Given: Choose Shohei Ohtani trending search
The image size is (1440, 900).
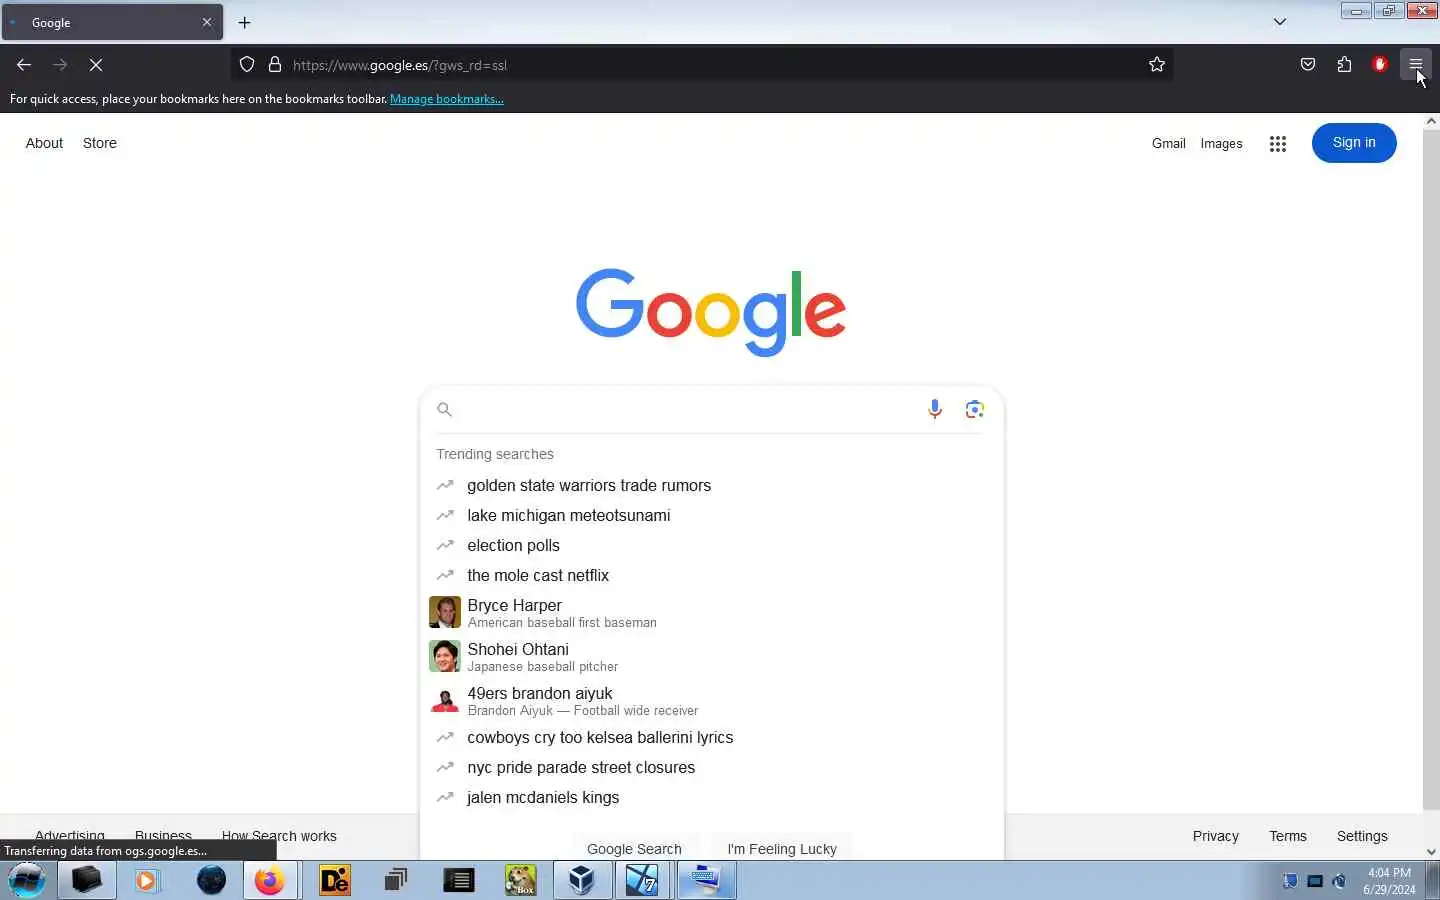Looking at the screenshot, I should 711,656.
